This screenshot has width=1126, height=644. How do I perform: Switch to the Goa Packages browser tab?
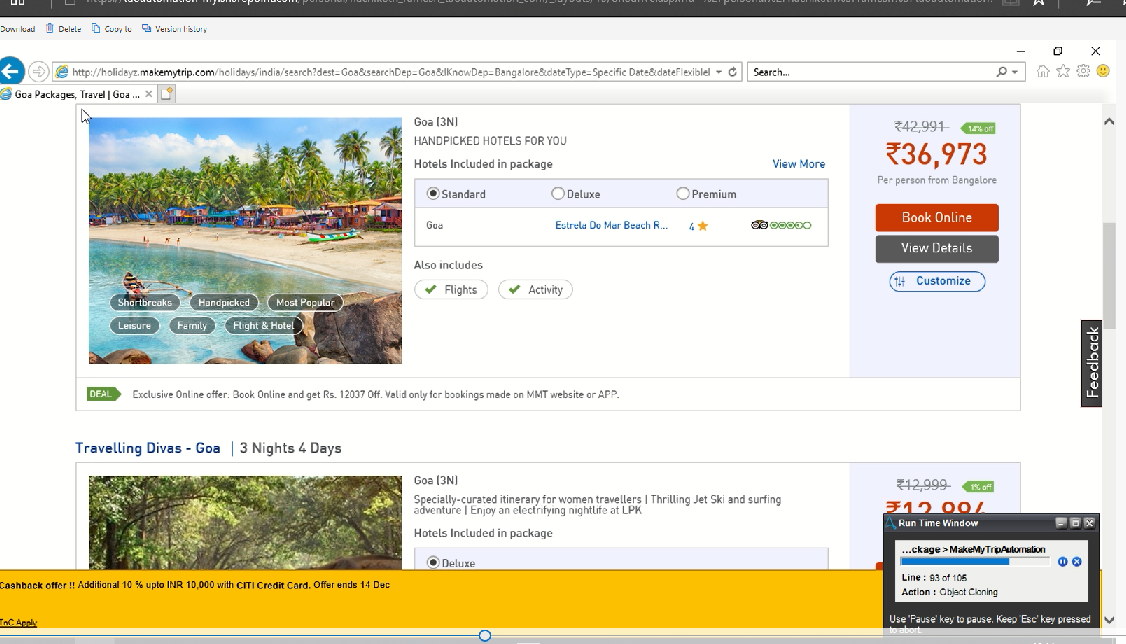coord(72,94)
